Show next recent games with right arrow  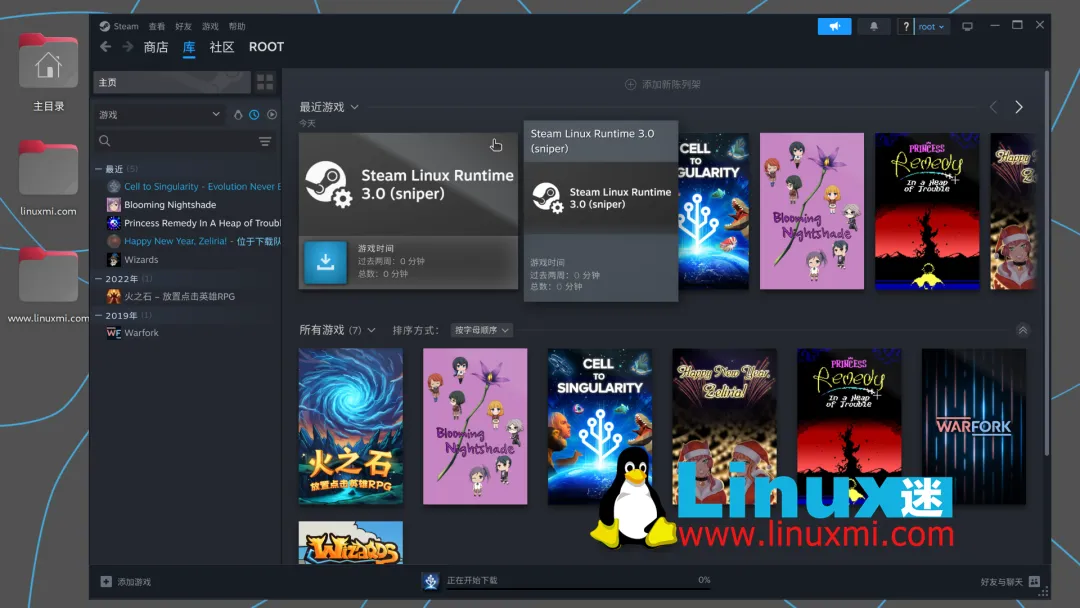point(1019,107)
